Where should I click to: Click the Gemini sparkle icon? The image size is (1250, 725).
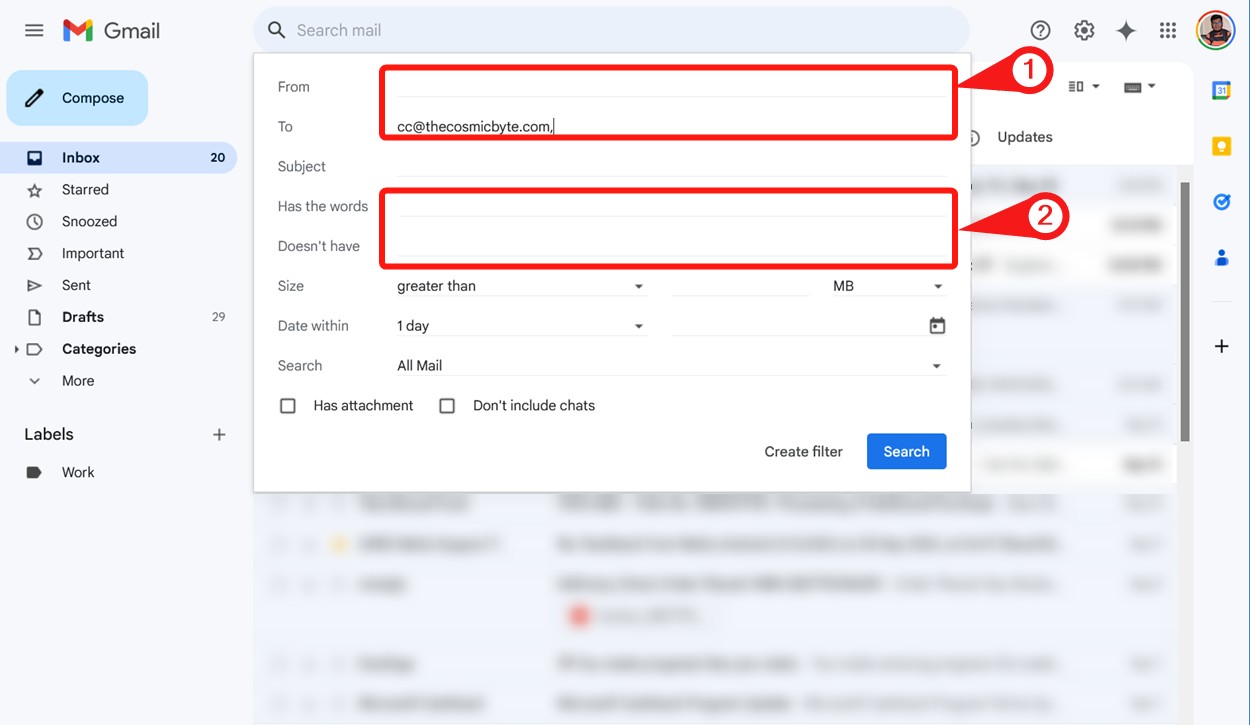1126,30
